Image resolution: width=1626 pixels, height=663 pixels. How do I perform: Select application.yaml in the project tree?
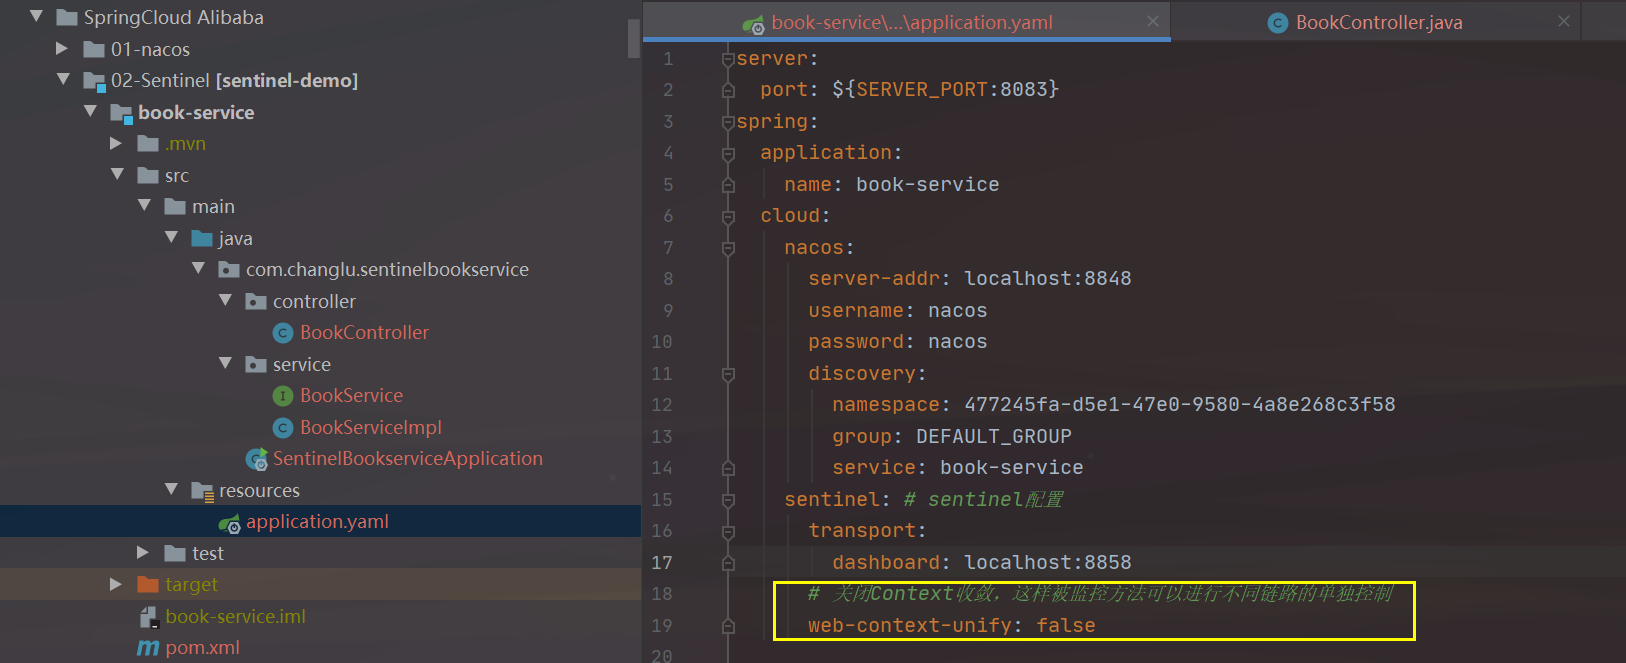317,521
